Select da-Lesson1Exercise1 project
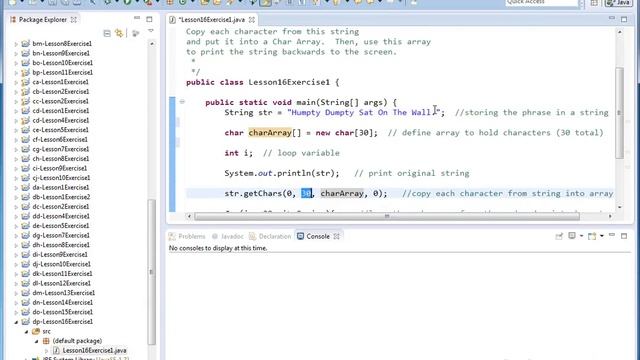 tap(60, 187)
